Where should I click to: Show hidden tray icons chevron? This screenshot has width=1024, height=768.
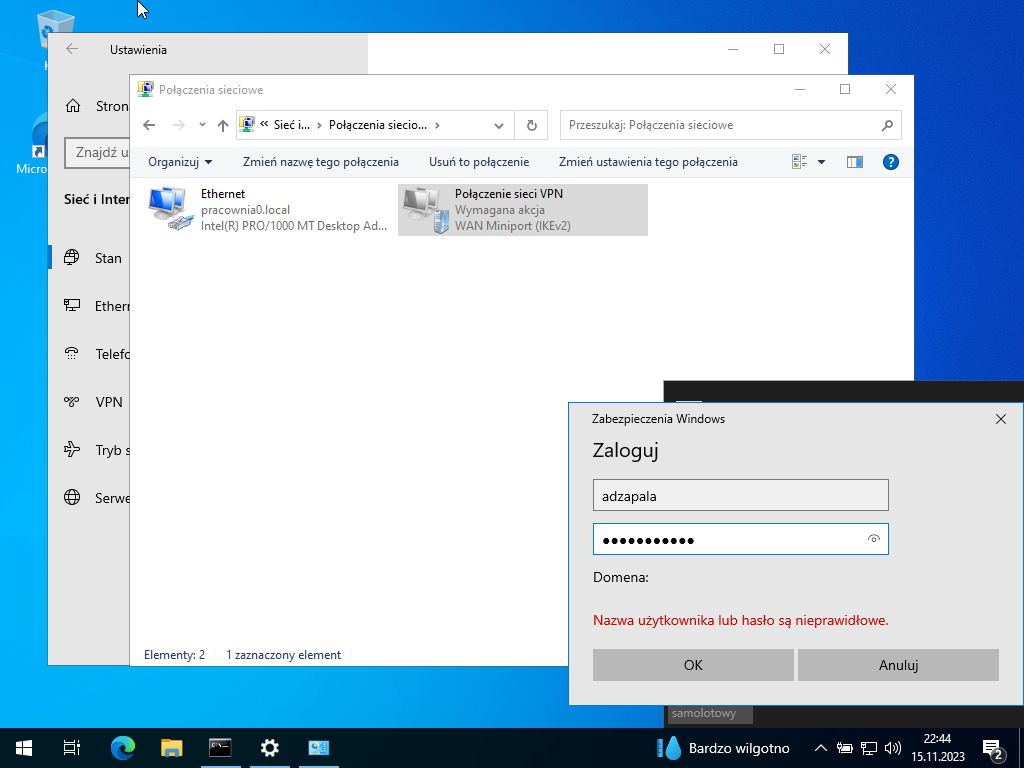(821, 748)
